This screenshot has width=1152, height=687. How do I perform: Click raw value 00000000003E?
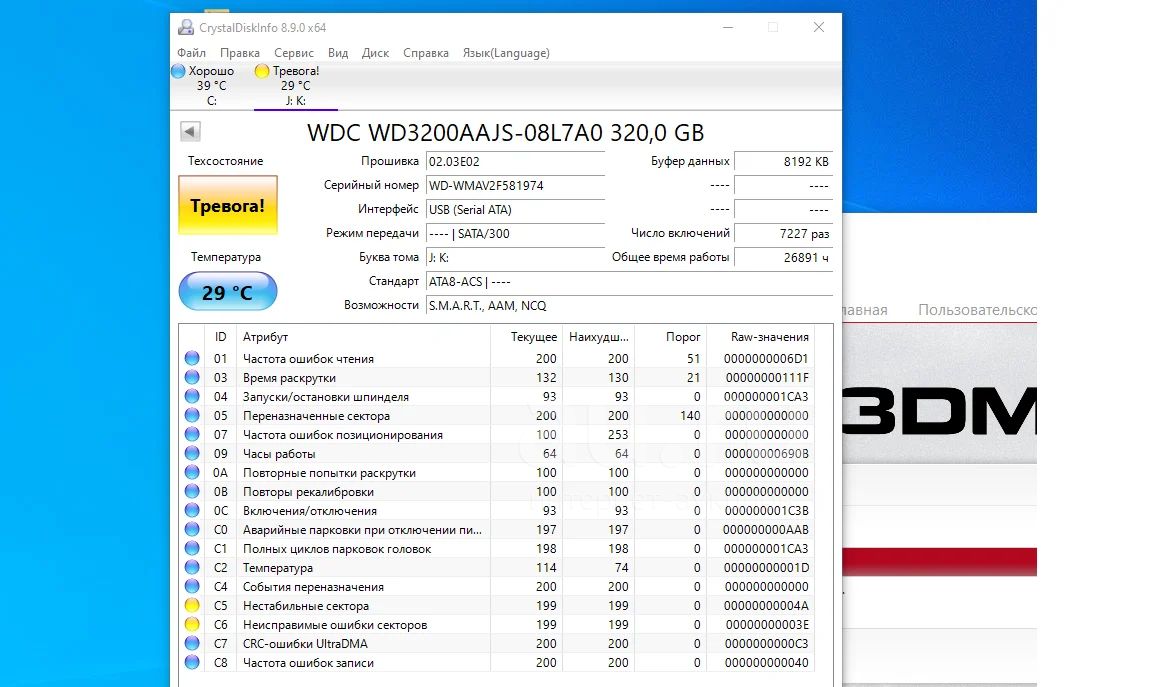767,625
